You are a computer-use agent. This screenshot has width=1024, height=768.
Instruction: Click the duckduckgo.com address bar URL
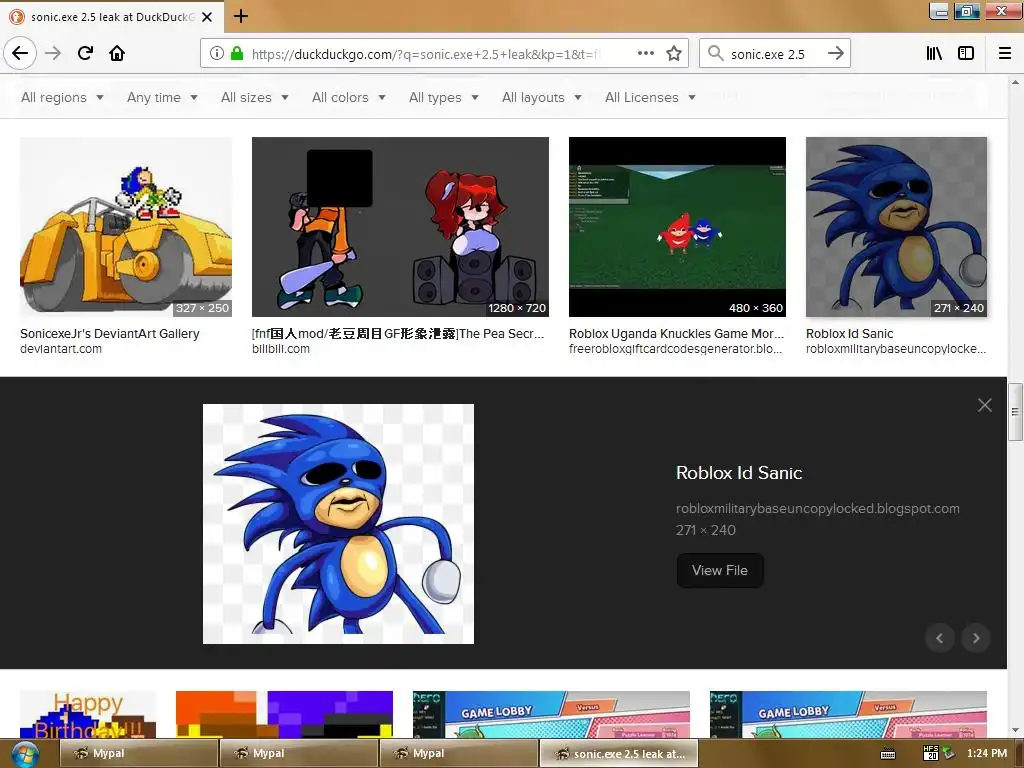tap(424, 54)
